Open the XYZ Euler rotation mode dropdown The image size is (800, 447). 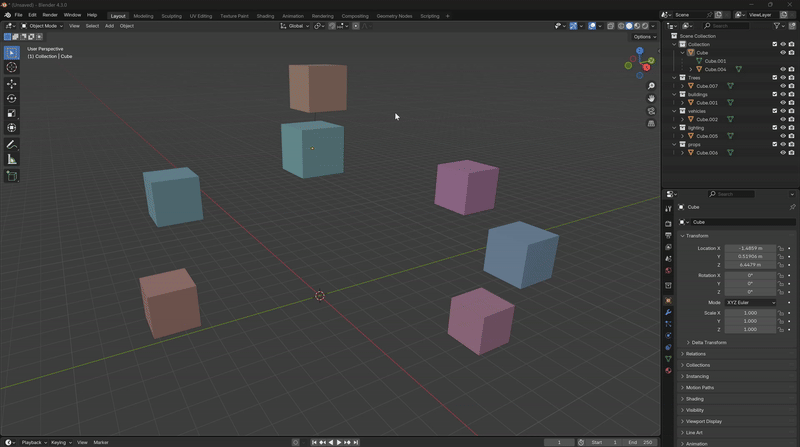(x=750, y=302)
